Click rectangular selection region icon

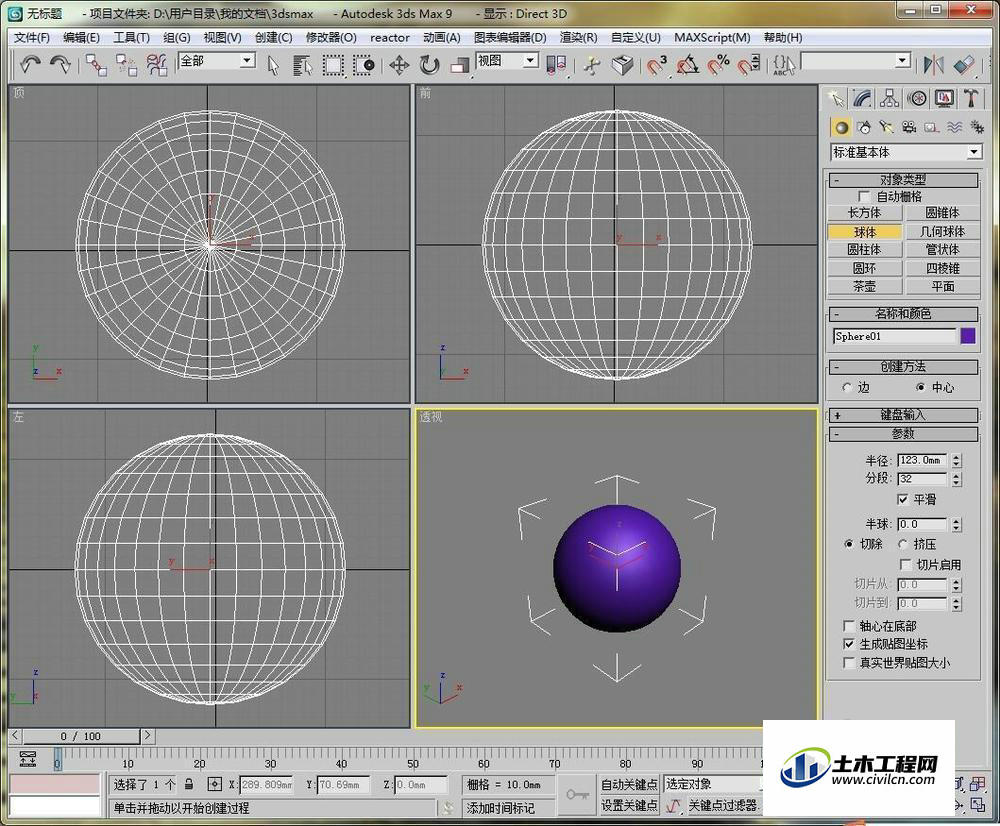[333, 65]
